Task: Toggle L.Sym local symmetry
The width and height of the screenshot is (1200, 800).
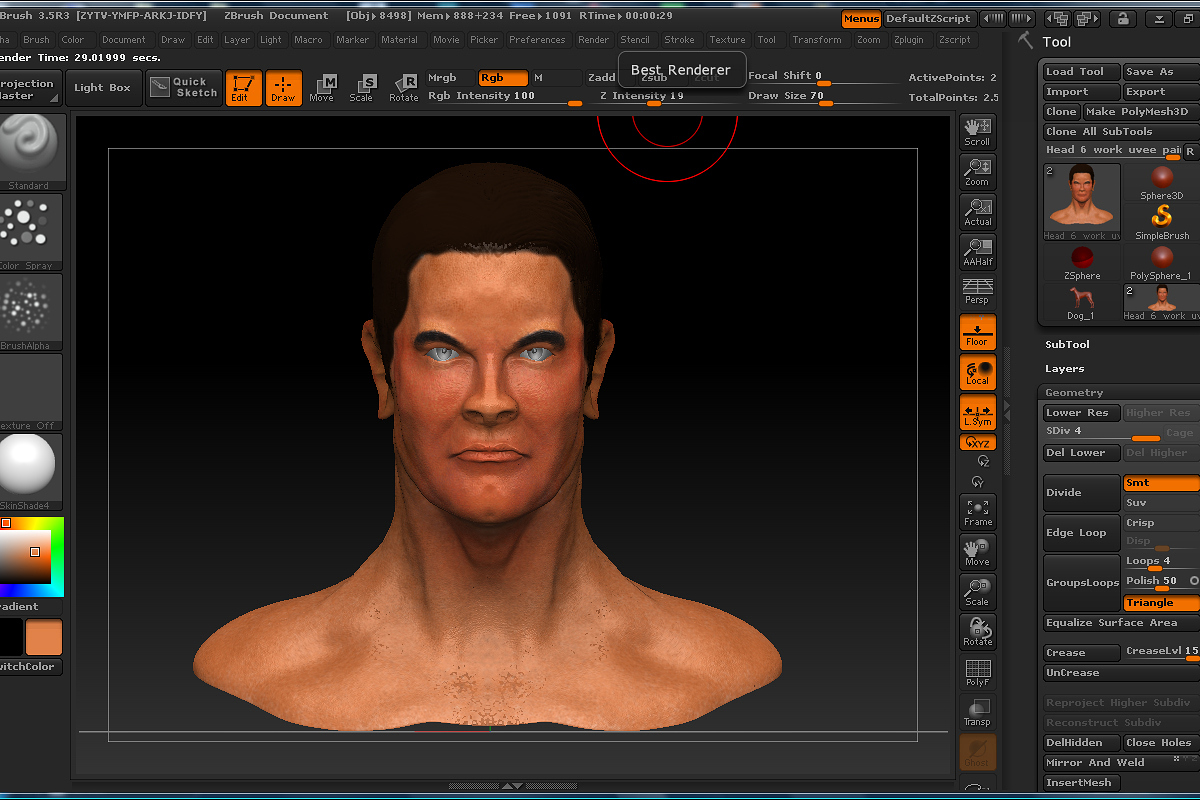Action: [x=977, y=412]
